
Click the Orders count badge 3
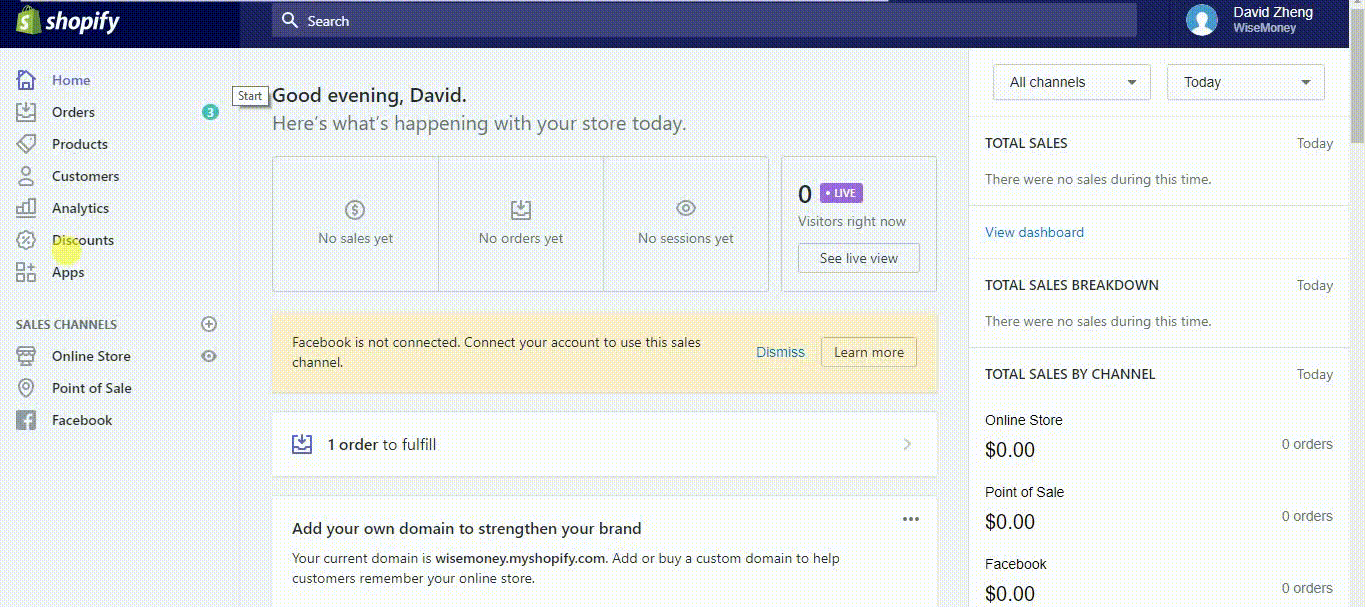point(210,112)
